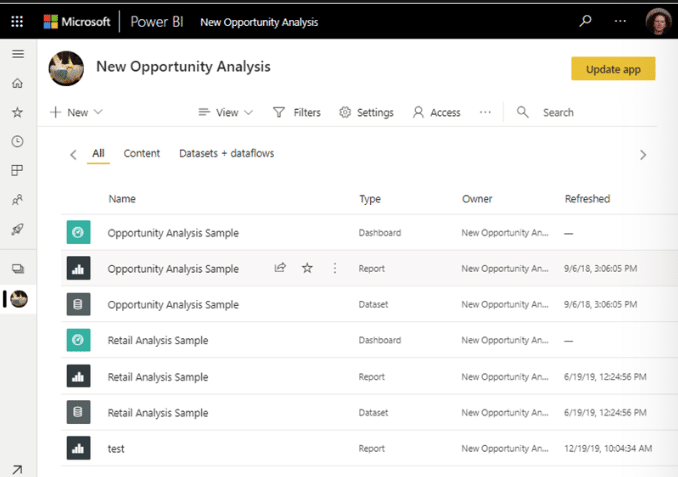Click Opportunity Analysis Sample dashboard icon
The image size is (678, 477).
[78, 232]
